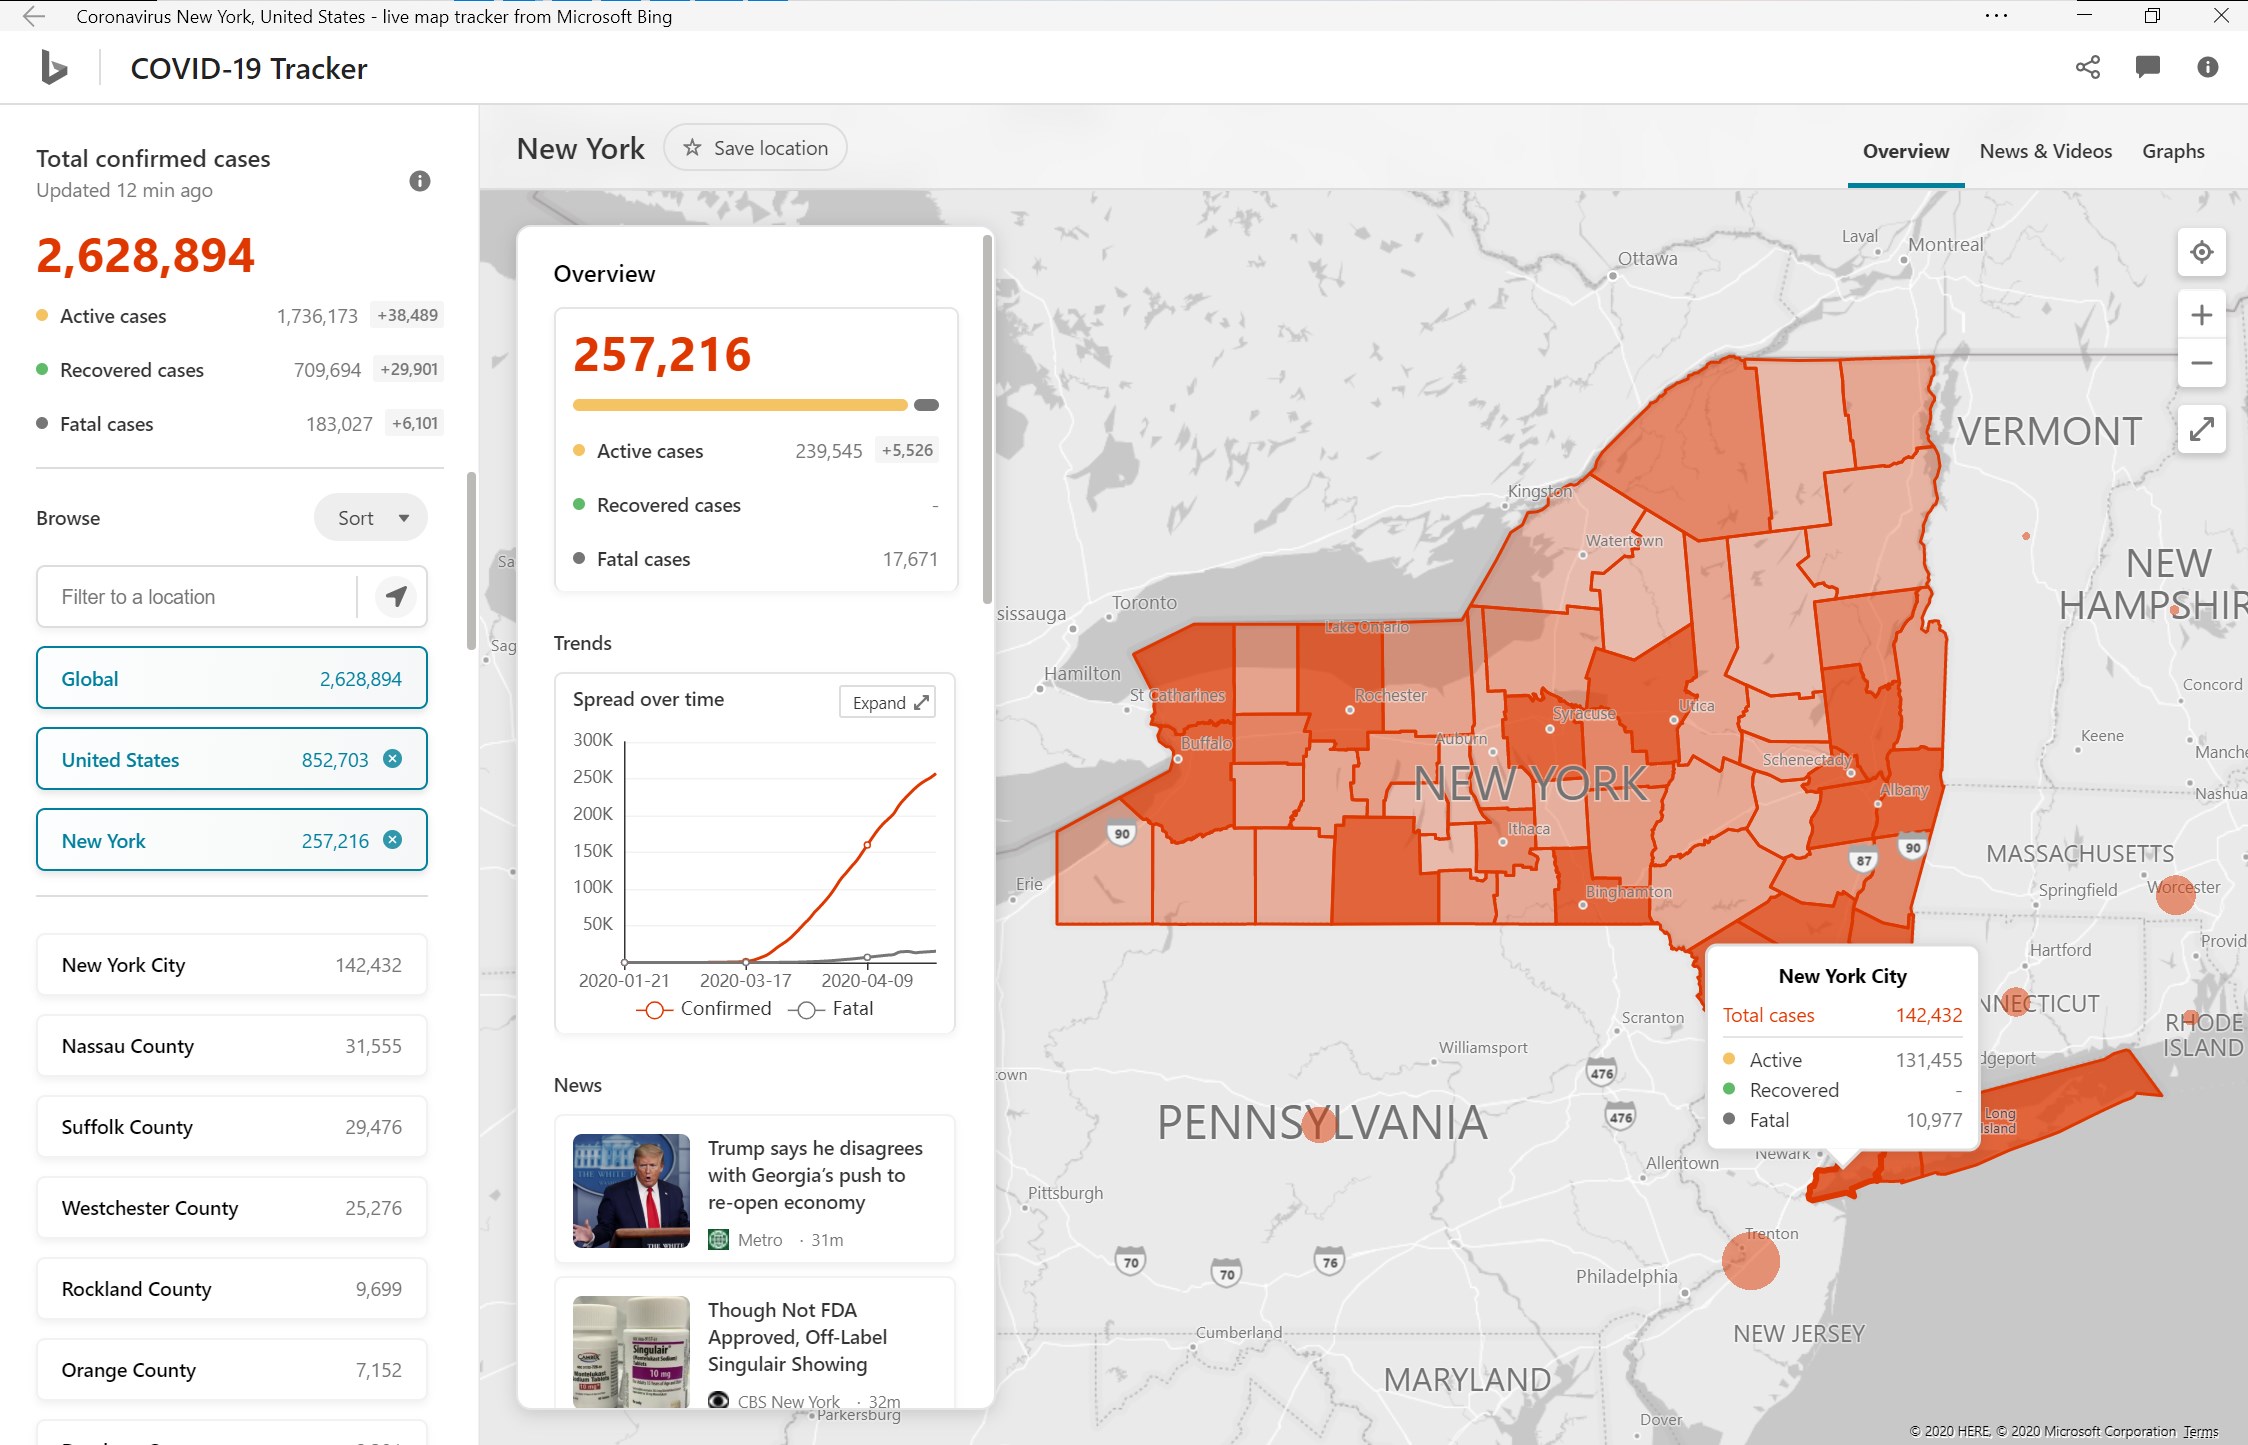The height and width of the screenshot is (1445, 2248).
Task: Click the share icon in header
Action: tap(2087, 67)
